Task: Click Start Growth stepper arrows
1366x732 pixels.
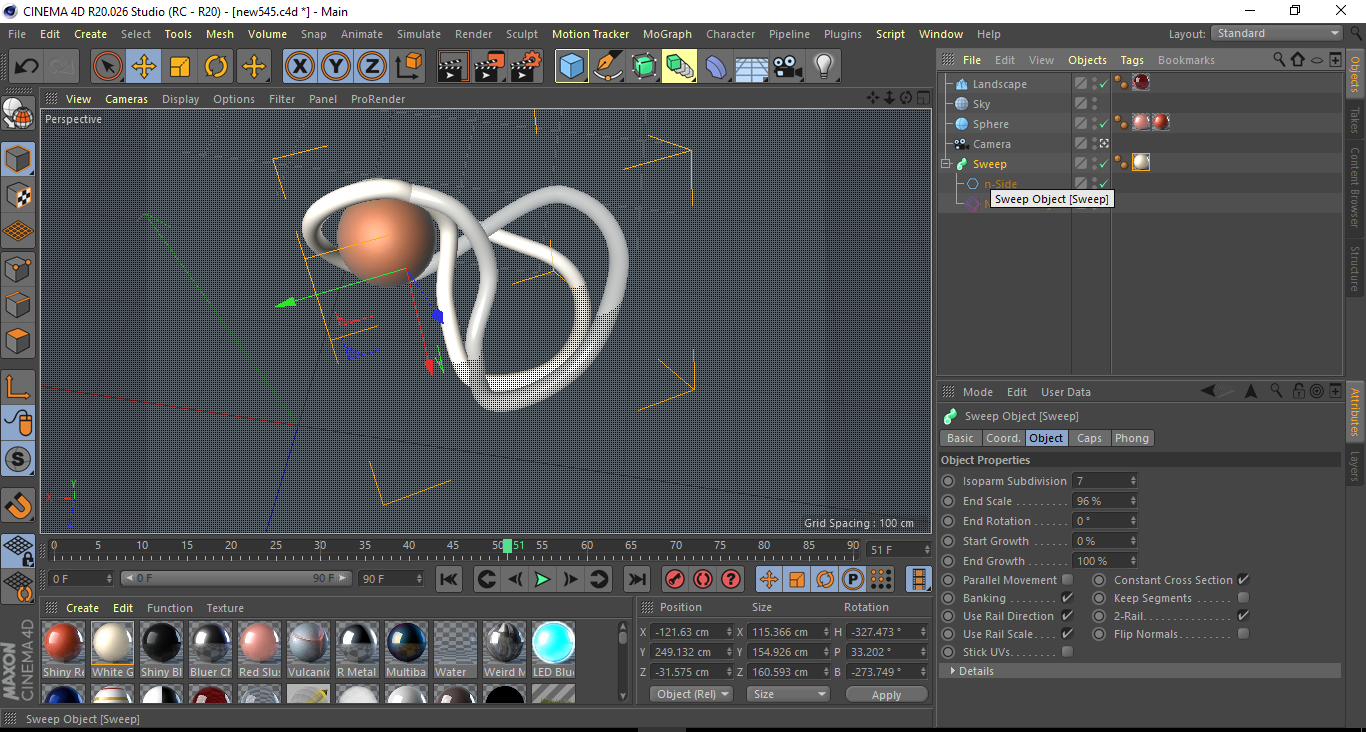Action: coord(1133,541)
